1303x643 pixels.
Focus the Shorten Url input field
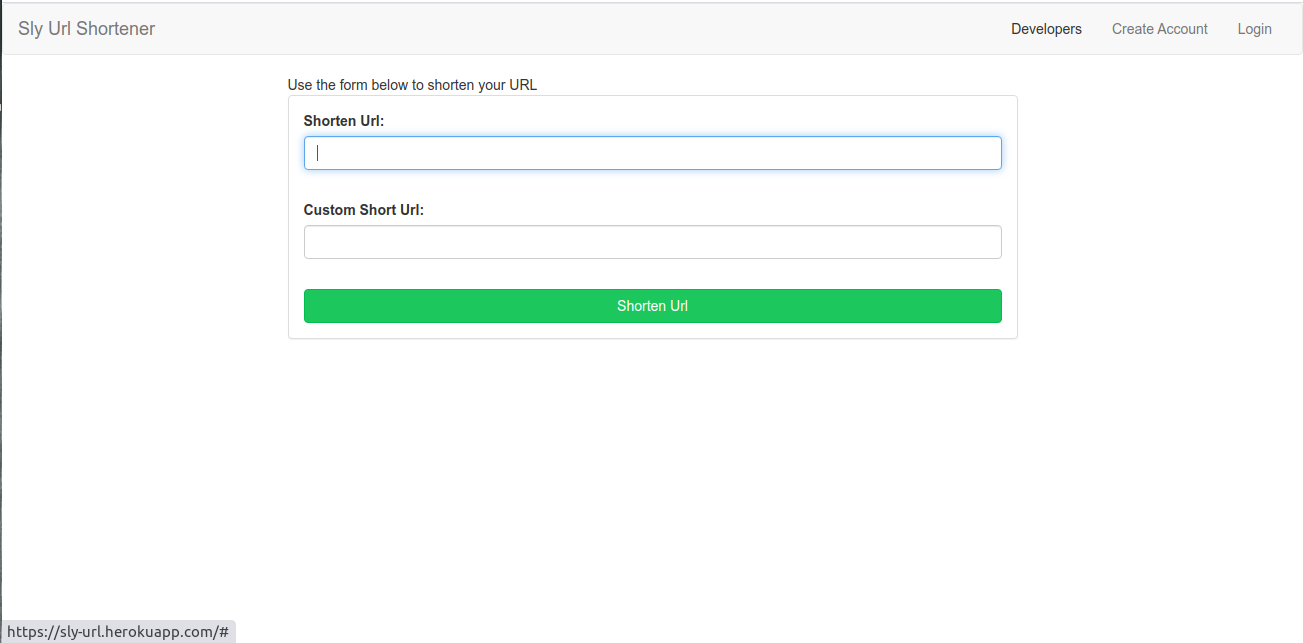click(652, 153)
